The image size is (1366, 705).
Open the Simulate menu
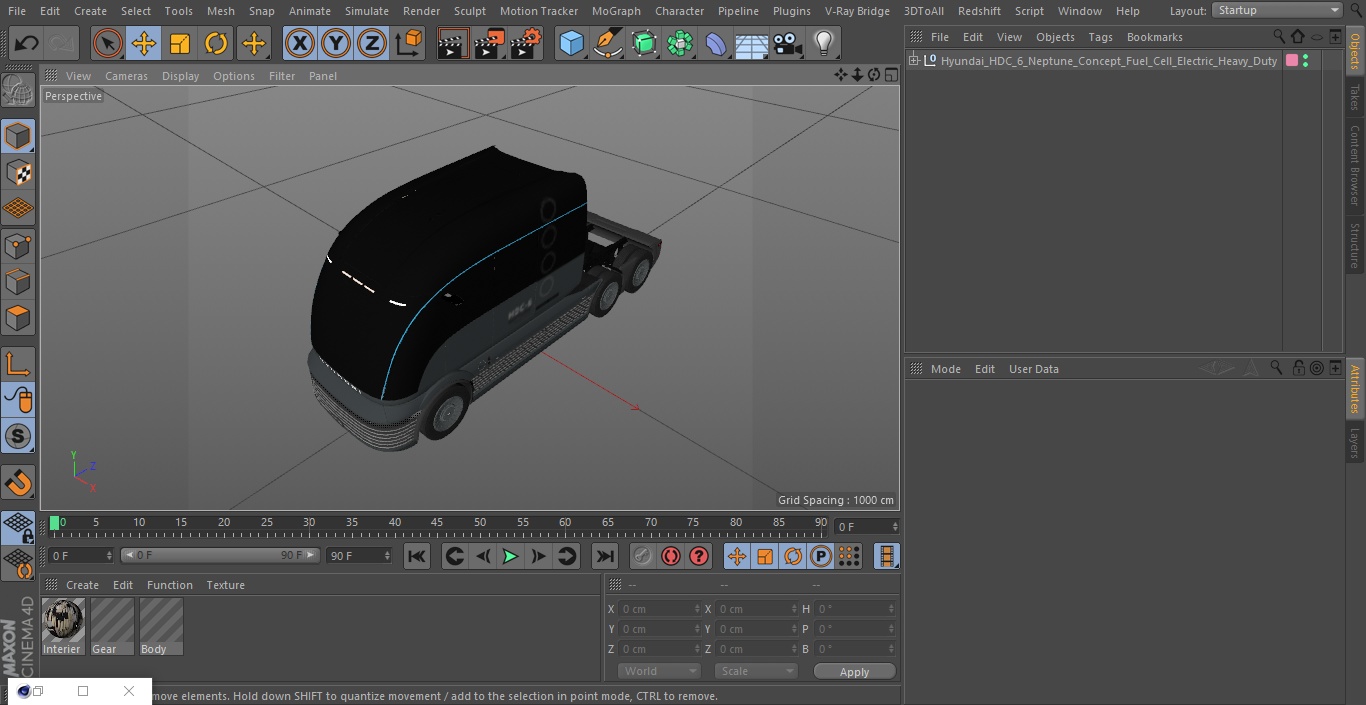[367, 11]
